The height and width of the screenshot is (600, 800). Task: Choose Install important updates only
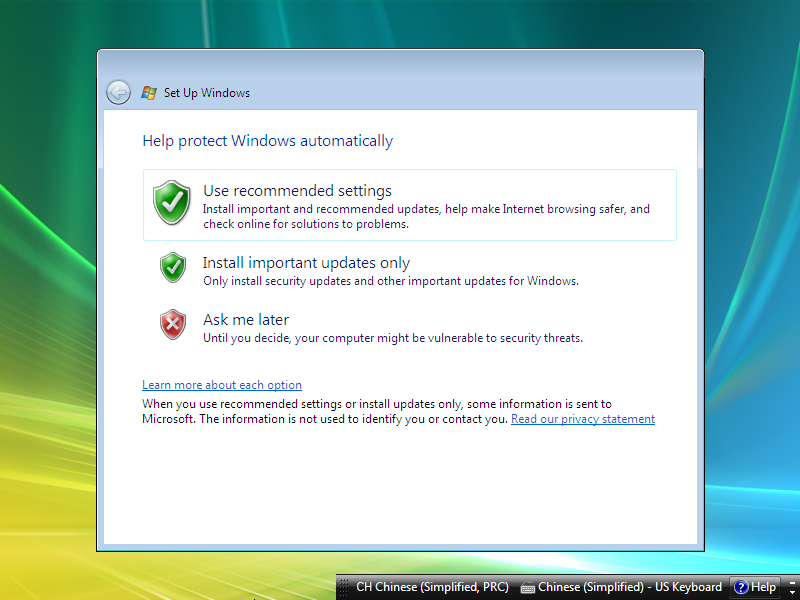pos(410,269)
